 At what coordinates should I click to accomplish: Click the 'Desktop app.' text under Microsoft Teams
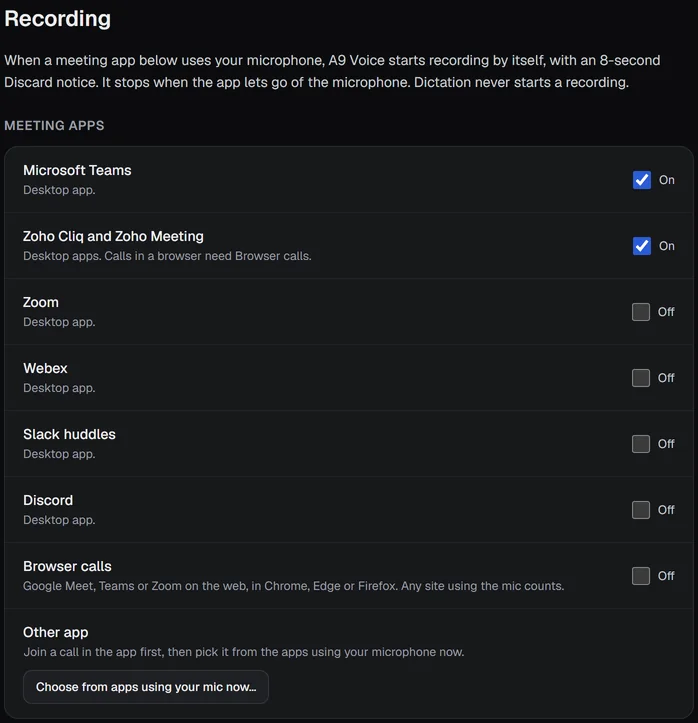tap(59, 190)
